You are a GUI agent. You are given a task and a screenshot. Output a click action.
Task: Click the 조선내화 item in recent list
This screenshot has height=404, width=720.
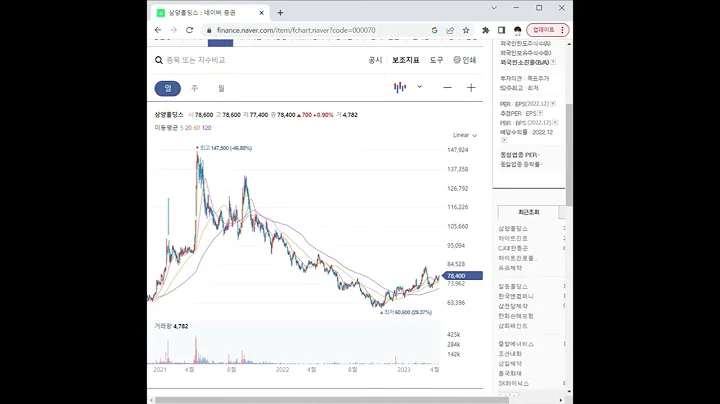(510, 354)
